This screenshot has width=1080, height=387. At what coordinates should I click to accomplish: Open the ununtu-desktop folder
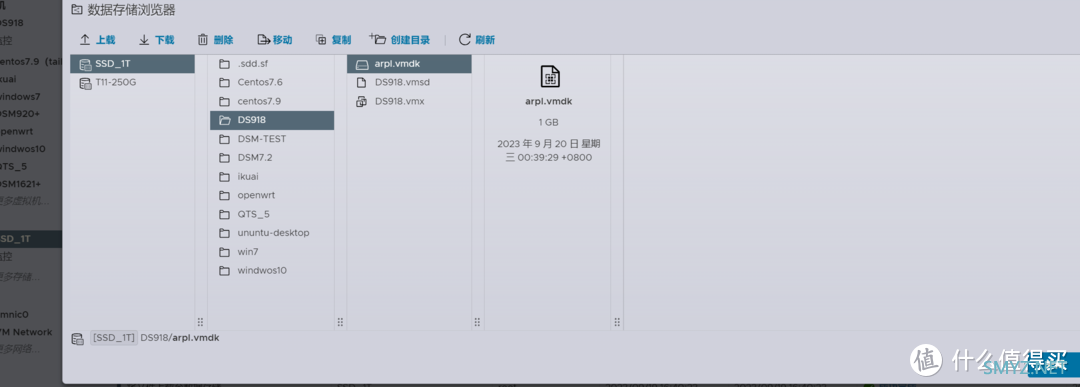point(272,233)
